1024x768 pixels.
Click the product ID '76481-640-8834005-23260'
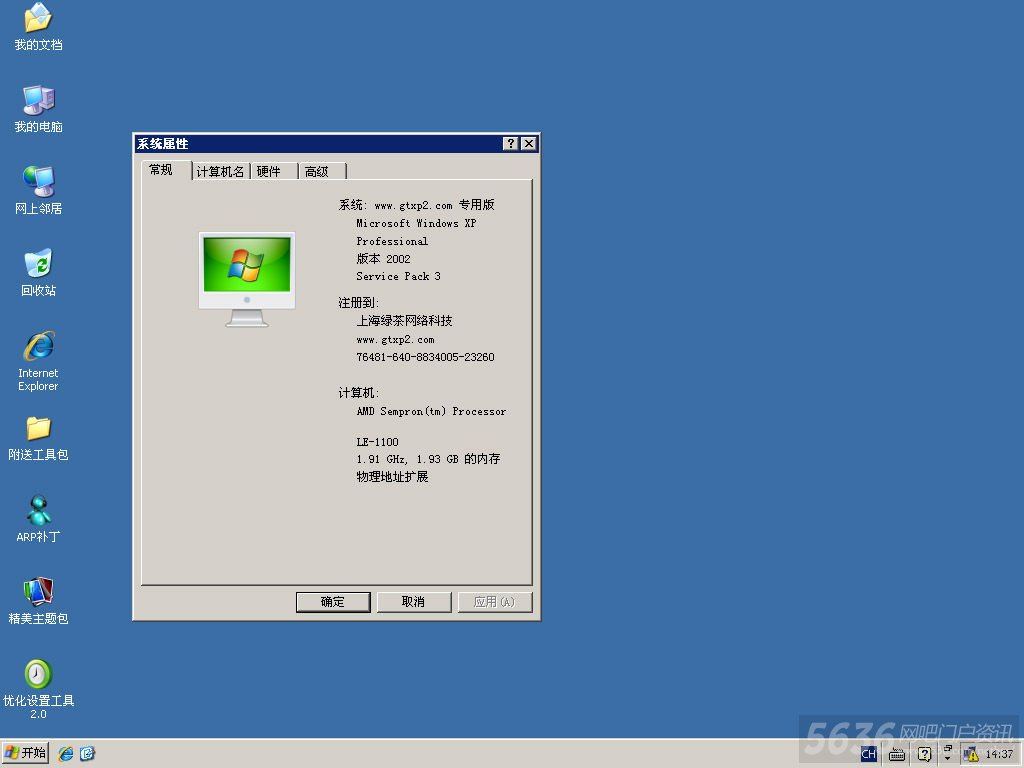pos(425,357)
